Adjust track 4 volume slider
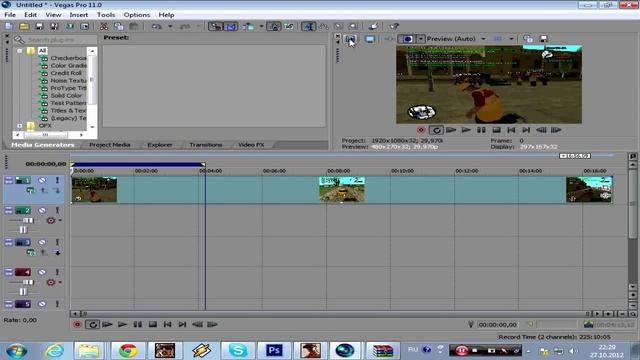 tap(28, 282)
